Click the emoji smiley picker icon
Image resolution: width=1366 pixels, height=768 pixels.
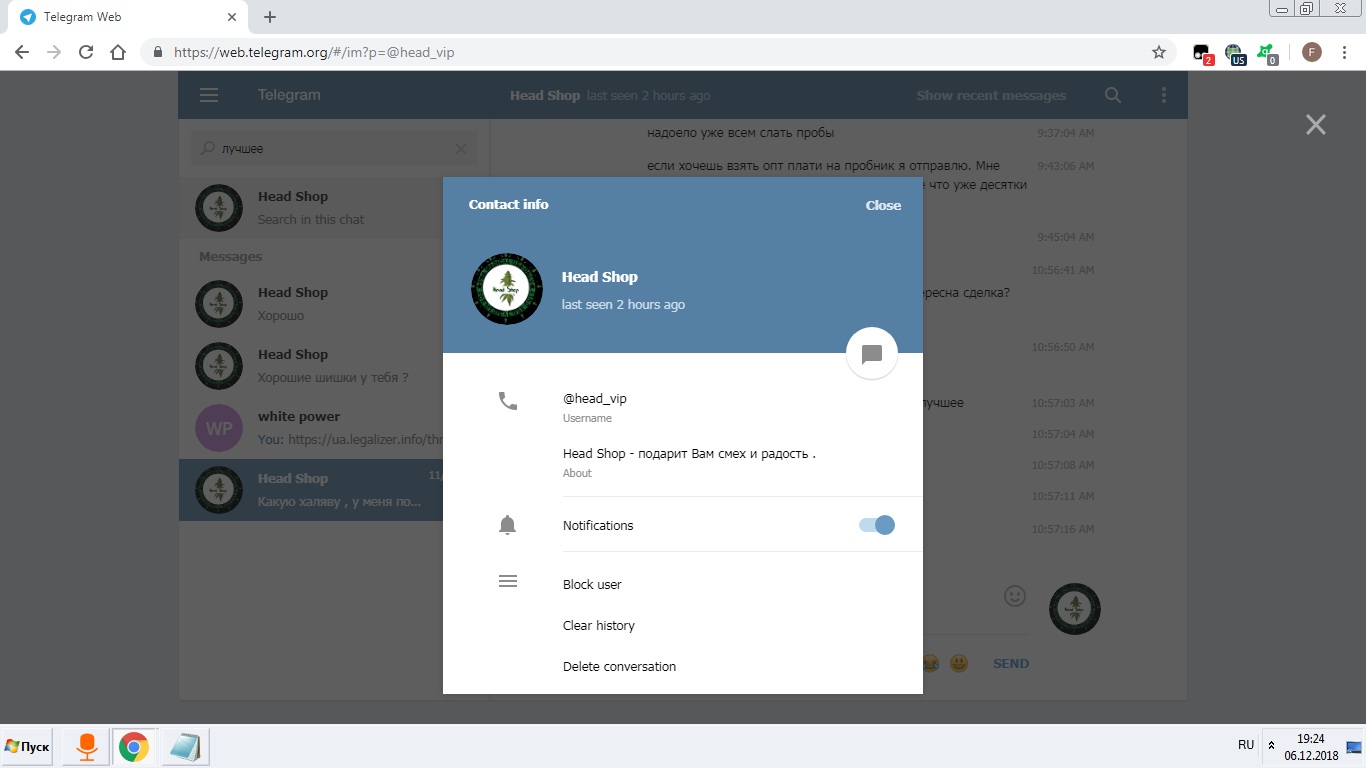click(1015, 596)
